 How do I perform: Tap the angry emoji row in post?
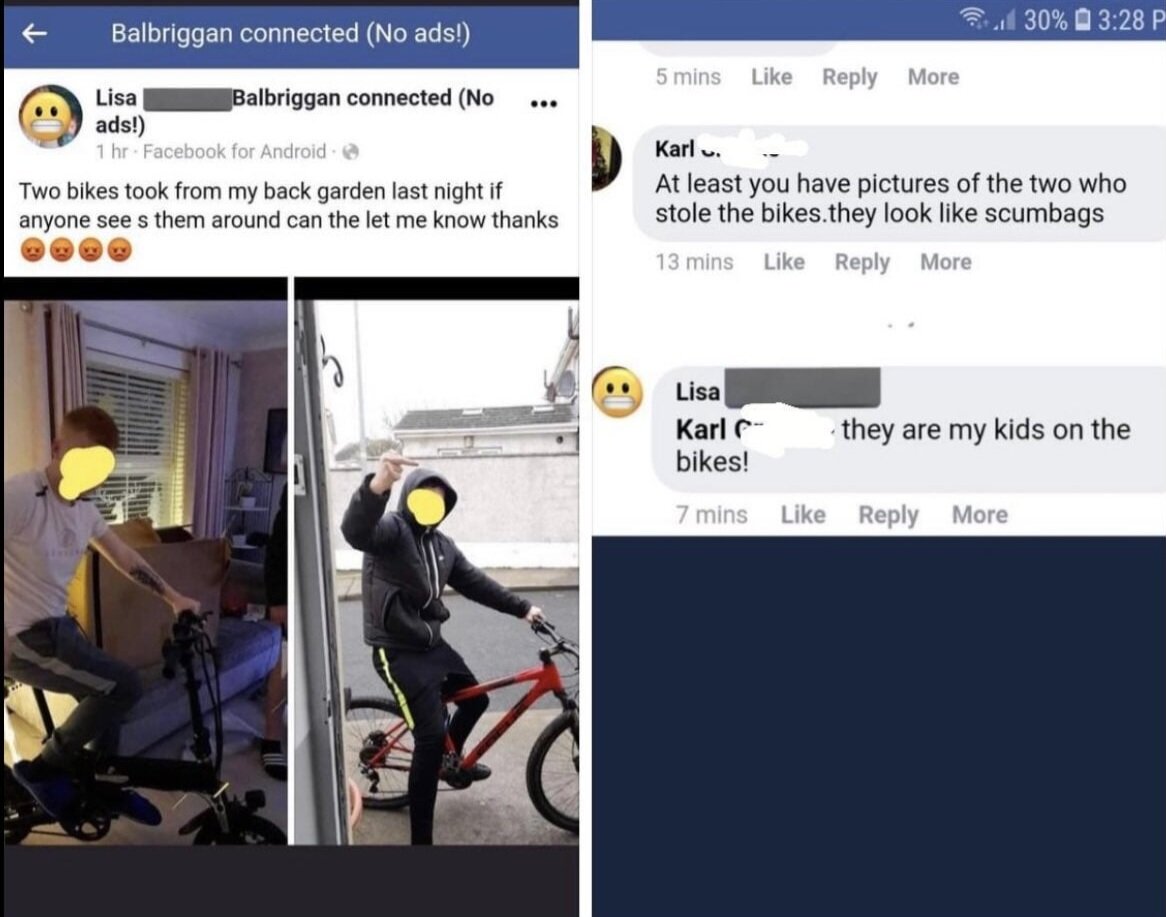tap(76, 250)
